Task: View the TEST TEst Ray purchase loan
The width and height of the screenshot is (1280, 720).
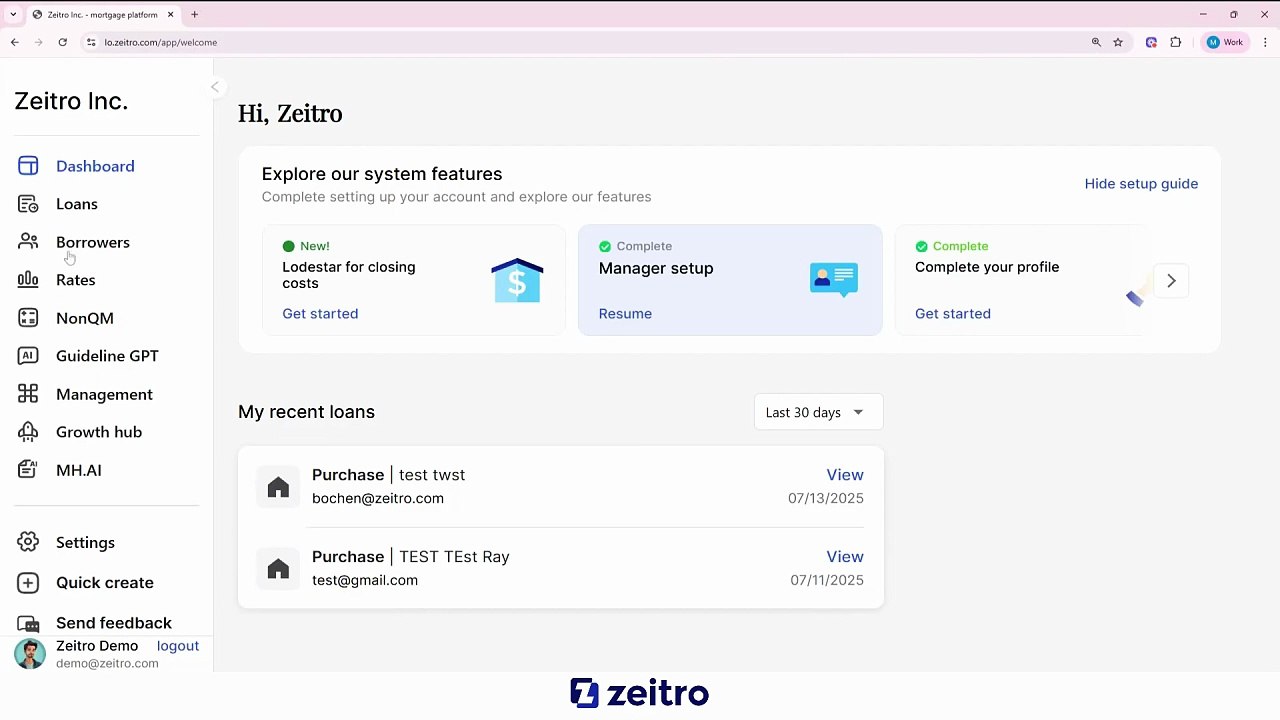Action: 845,557
